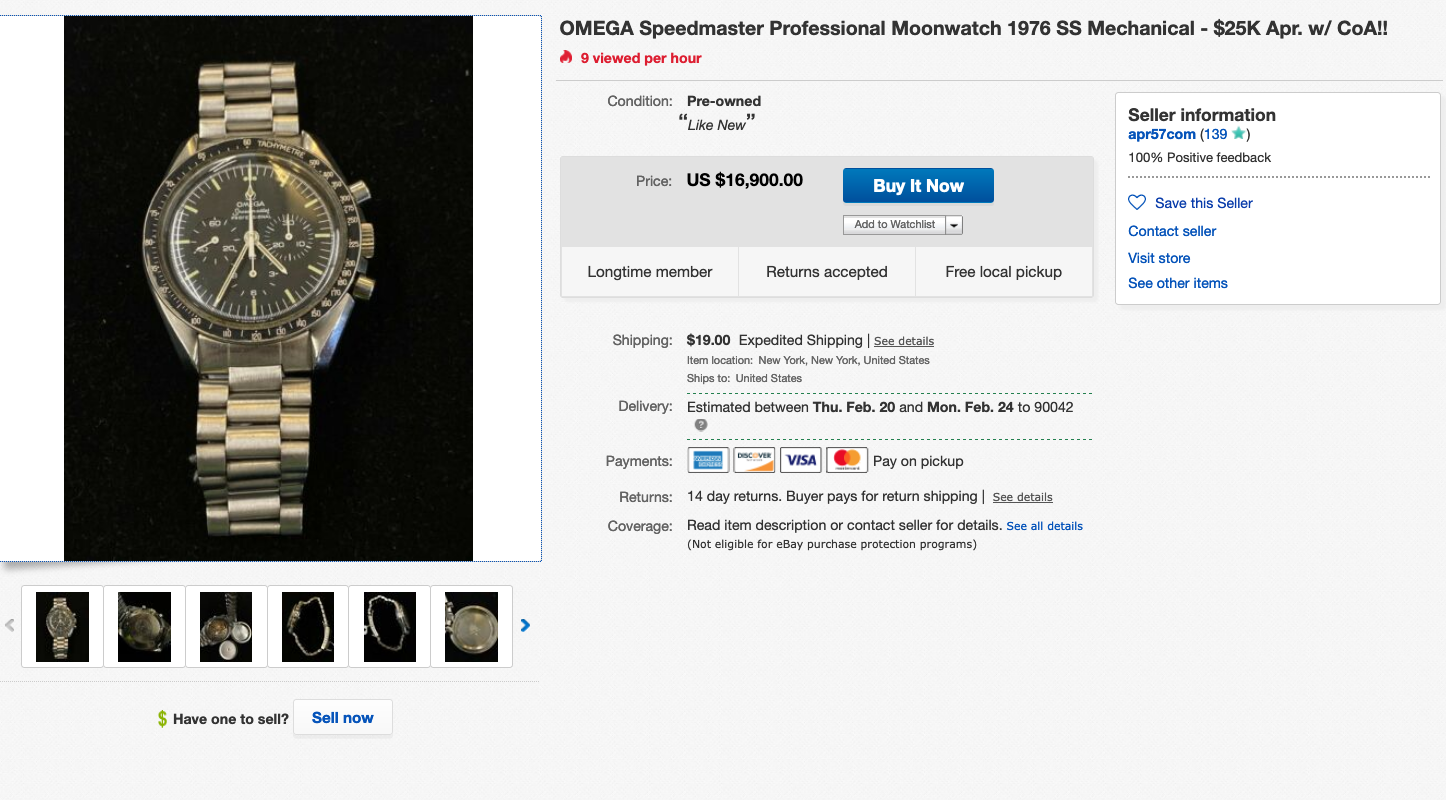Click the next thumbnails right arrow

click(x=525, y=626)
